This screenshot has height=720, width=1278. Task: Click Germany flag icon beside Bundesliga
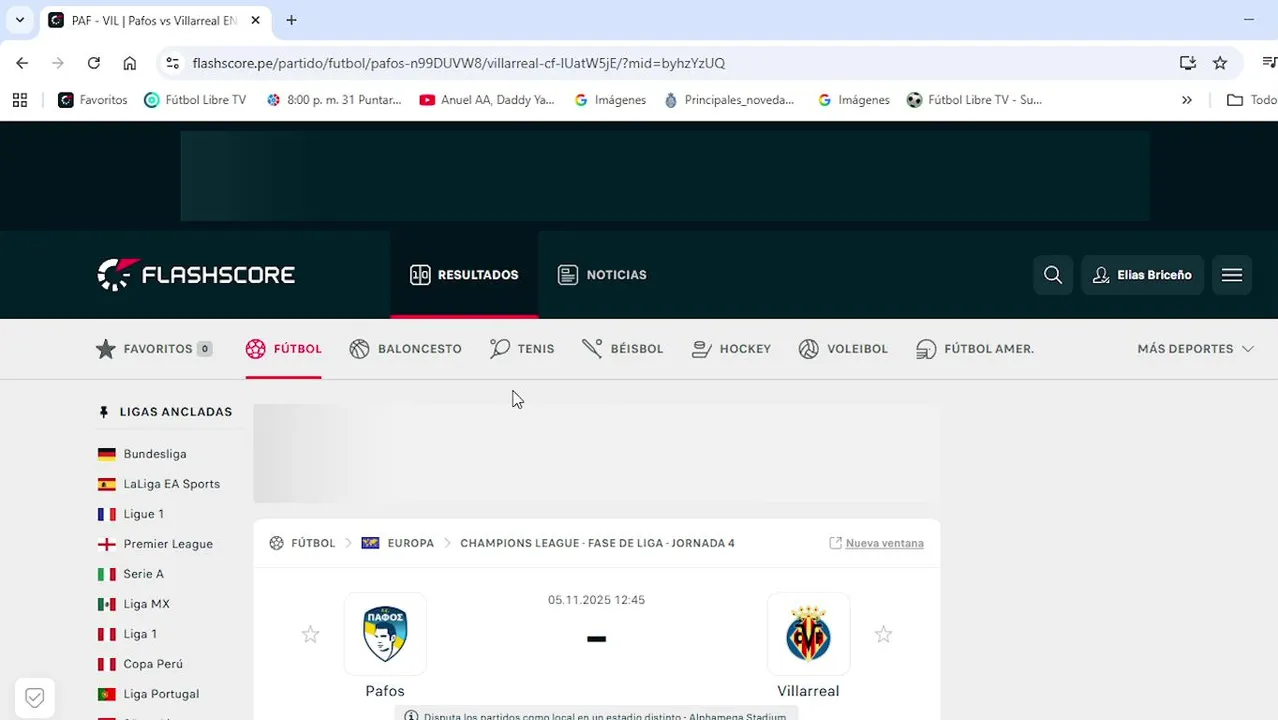tap(106, 454)
